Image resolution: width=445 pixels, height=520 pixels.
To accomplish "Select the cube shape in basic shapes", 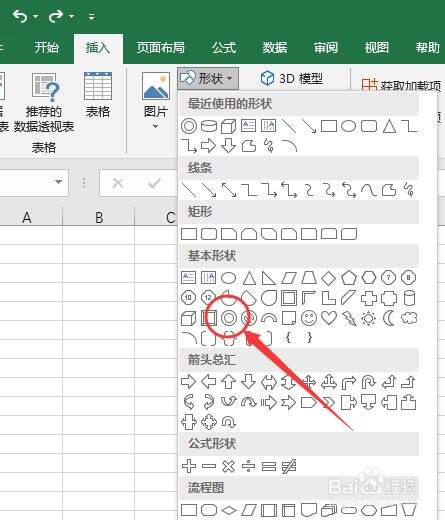I will [x=189, y=318].
